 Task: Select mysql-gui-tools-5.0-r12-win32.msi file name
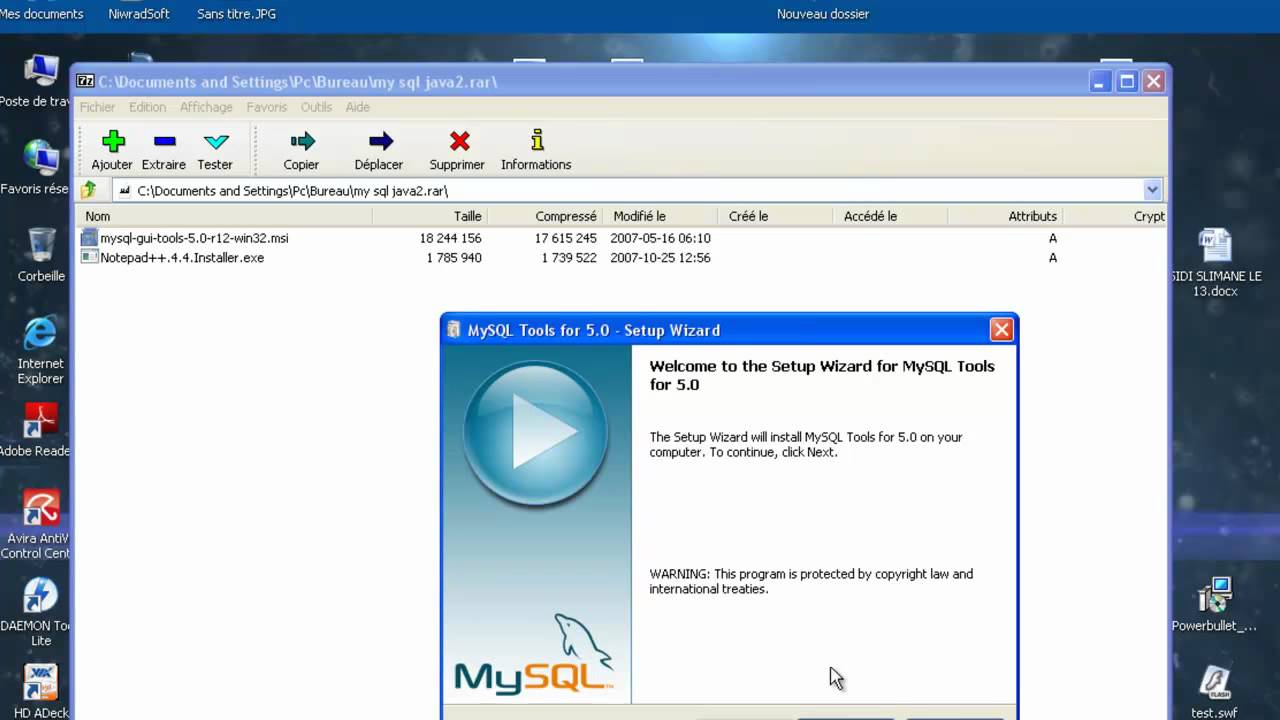(x=194, y=238)
